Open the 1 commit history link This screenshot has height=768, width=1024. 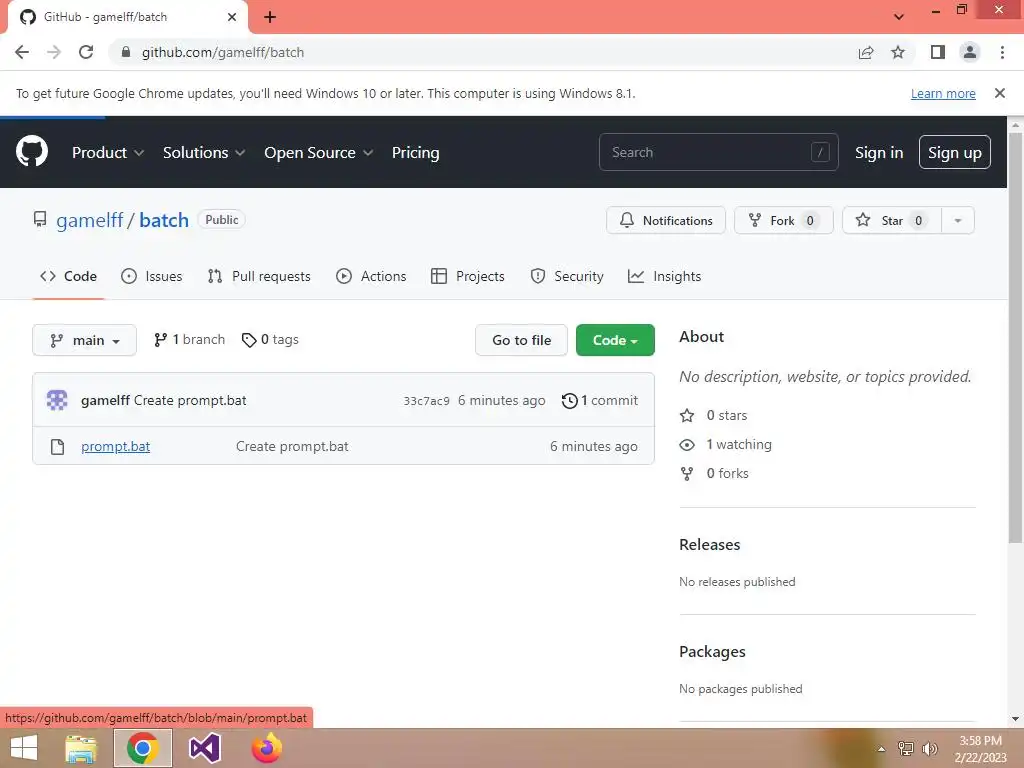point(600,400)
